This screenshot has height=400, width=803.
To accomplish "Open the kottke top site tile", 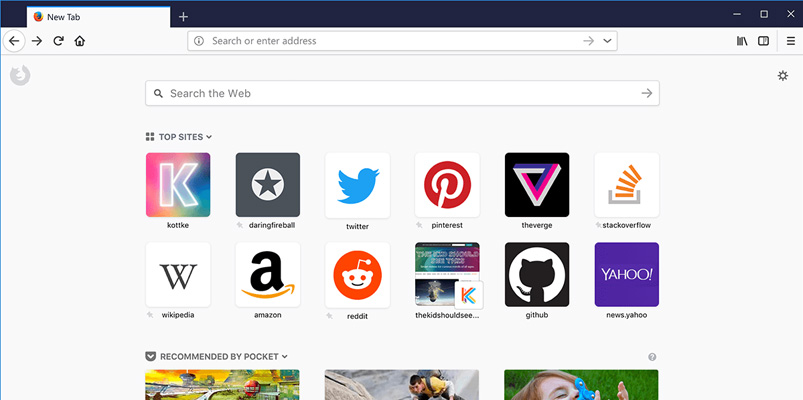I will (178, 185).
